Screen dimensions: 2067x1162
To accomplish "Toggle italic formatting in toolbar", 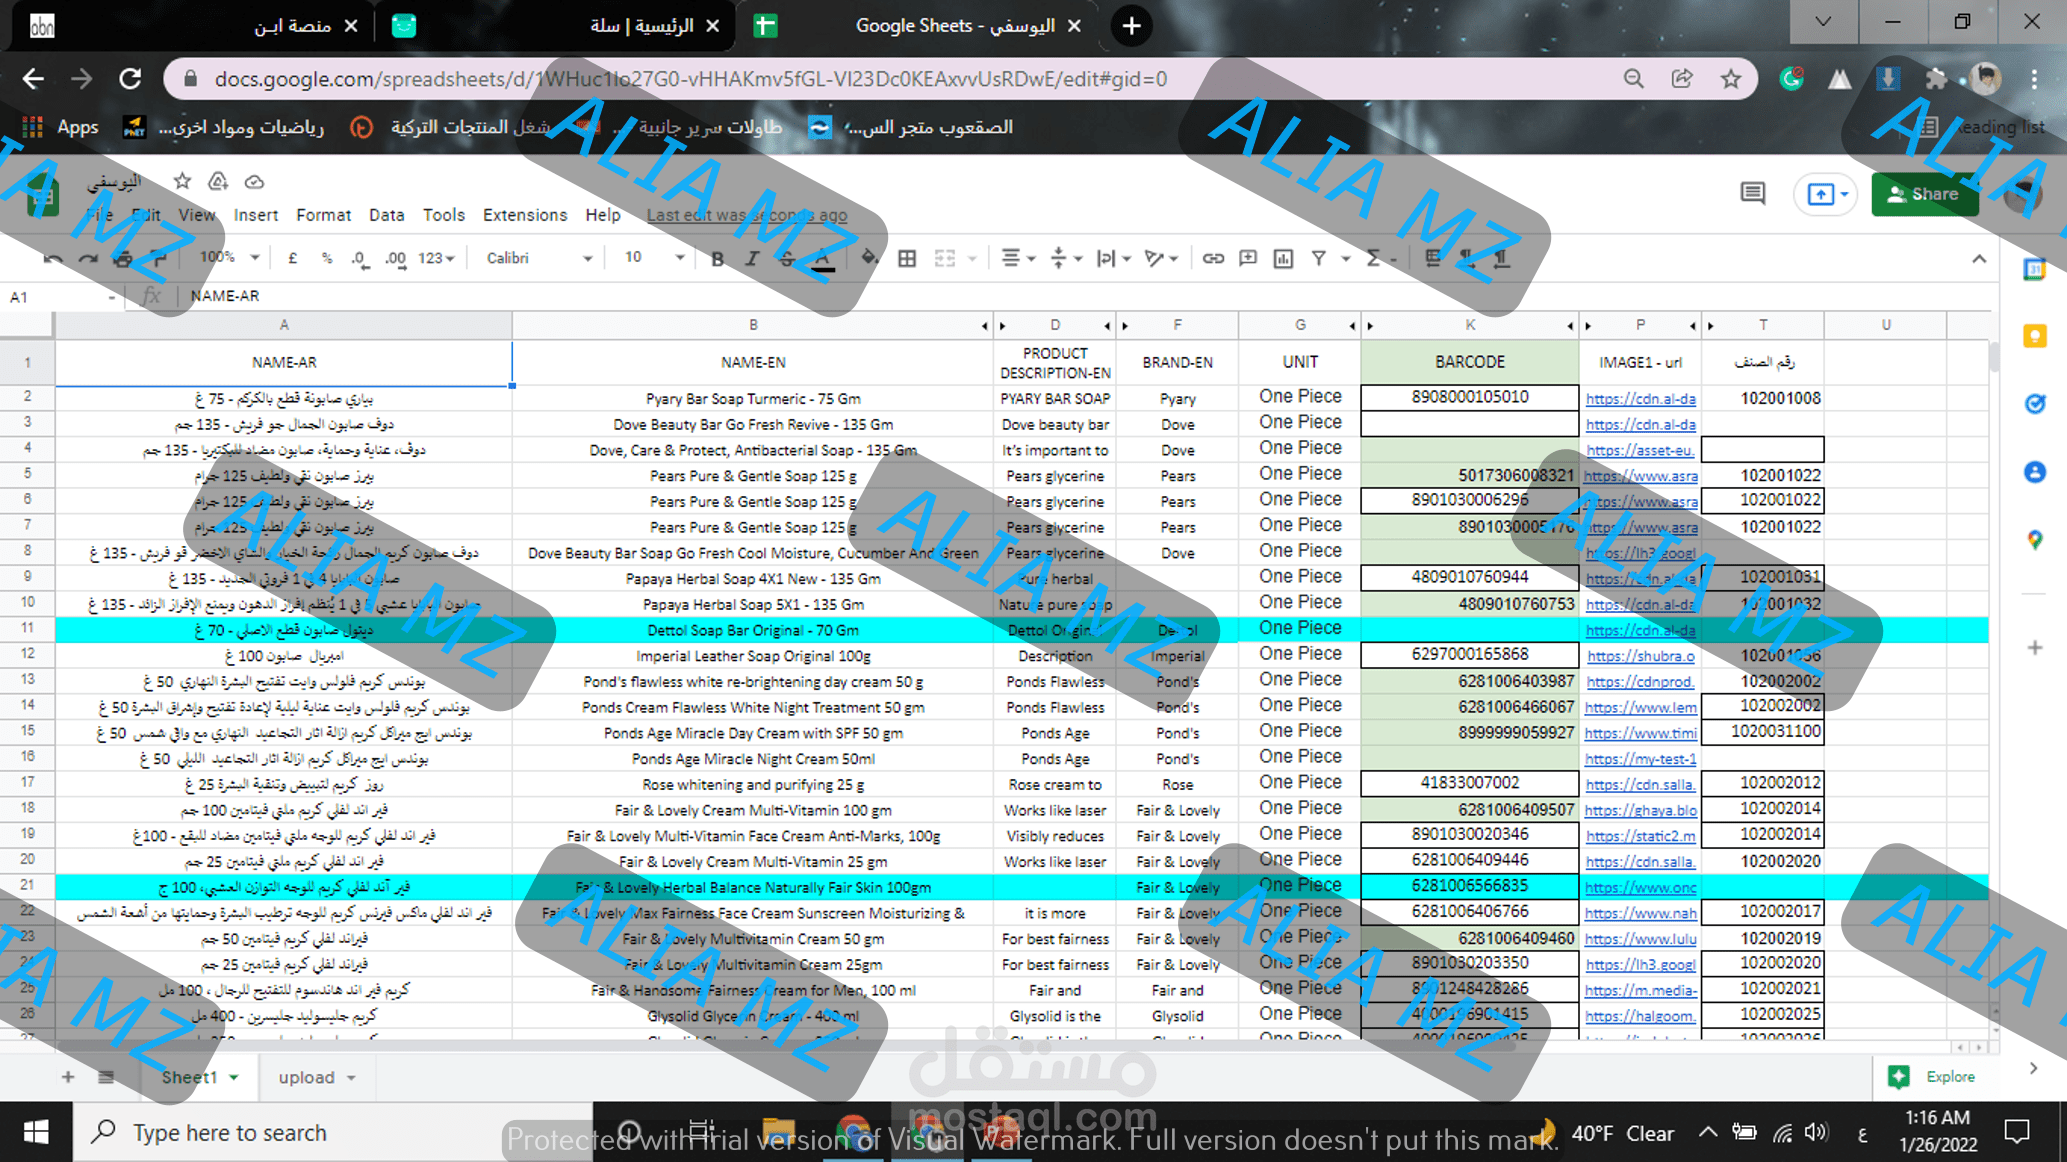I will 752,259.
